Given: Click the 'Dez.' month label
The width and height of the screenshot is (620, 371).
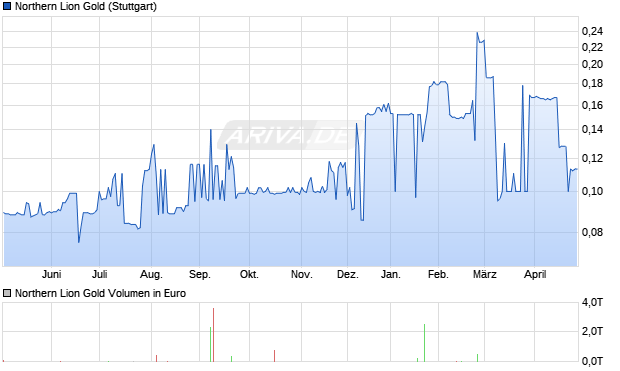Looking at the screenshot, I should pos(348,274).
